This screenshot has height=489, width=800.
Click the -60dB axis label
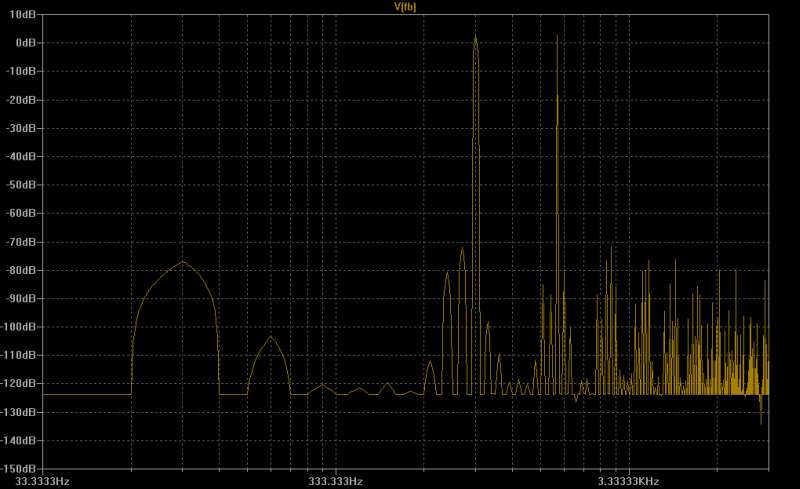[21, 213]
